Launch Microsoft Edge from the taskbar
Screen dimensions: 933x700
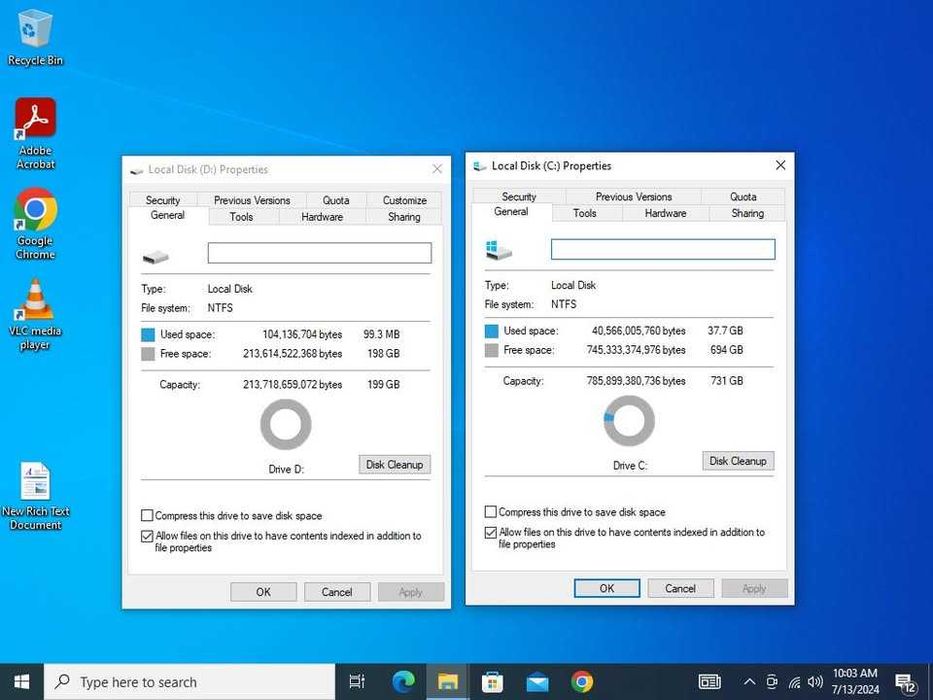pos(403,682)
